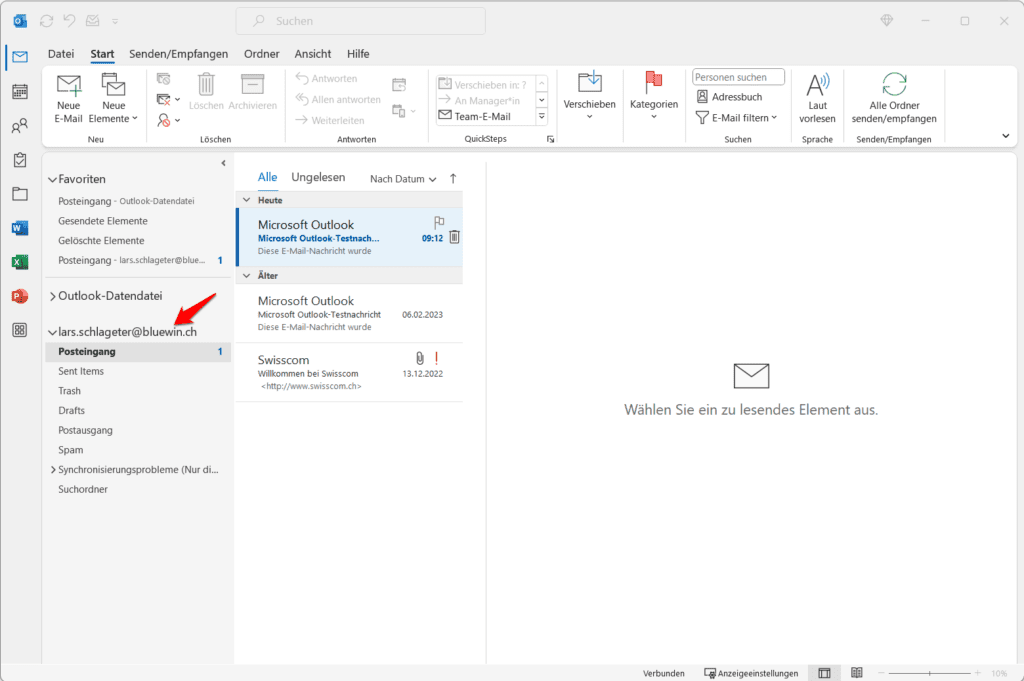The width and height of the screenshot is (1024, 681).
Task: Show only Ungelesen messages
Action: (x=318, y=177)
